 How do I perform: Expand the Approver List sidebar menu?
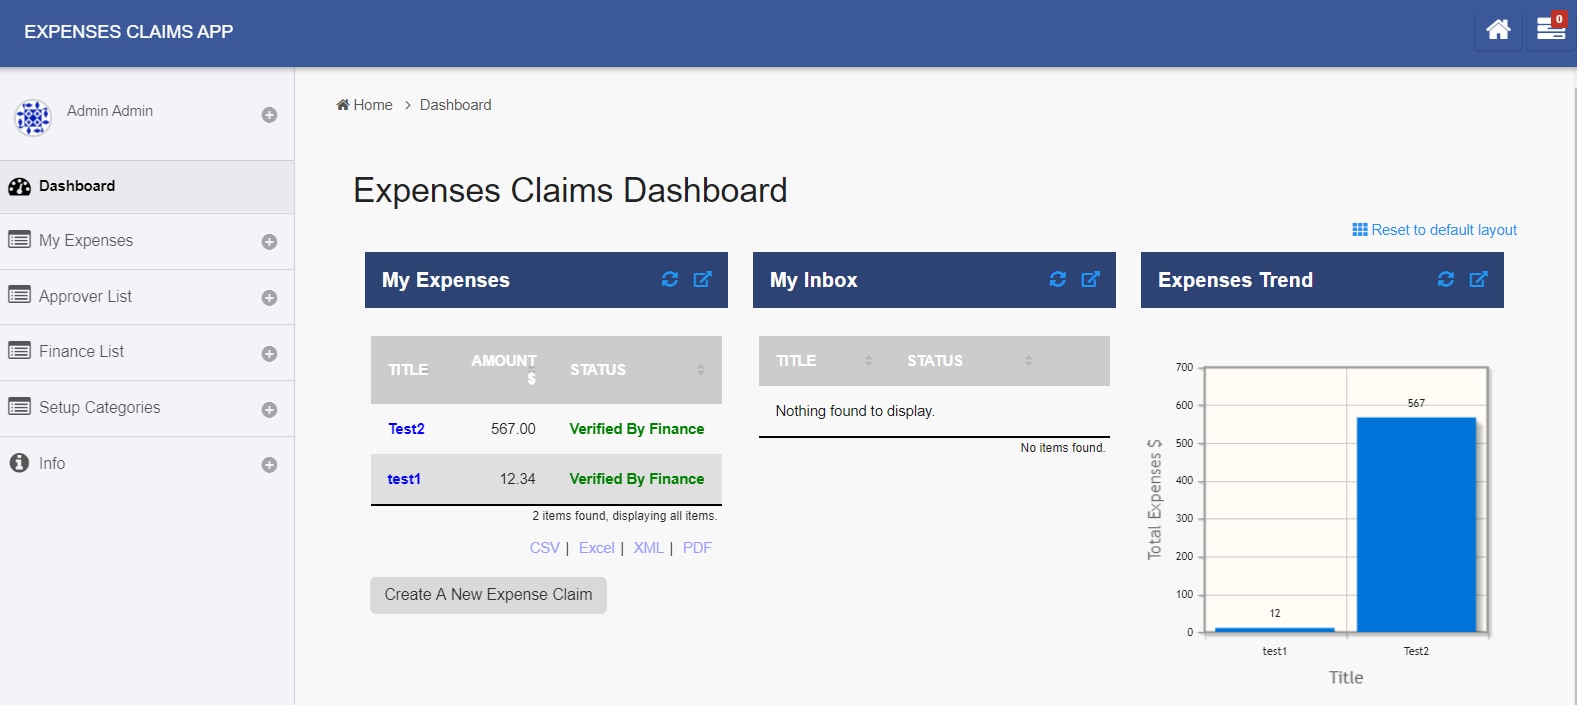pos(269,298)
